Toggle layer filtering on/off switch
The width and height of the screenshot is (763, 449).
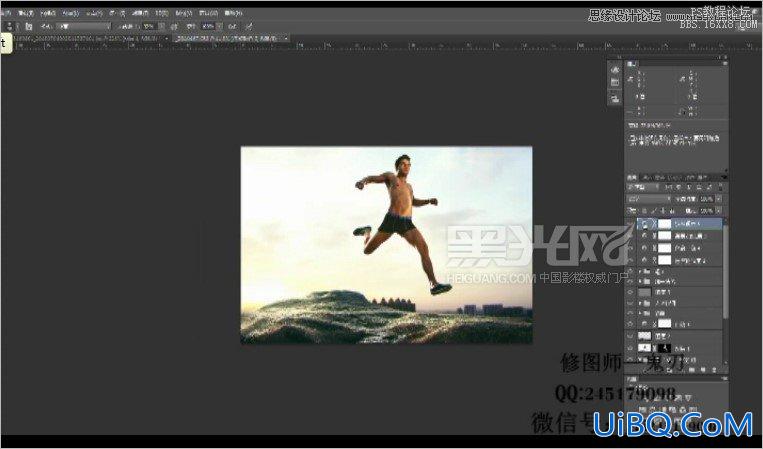[720, 187]
